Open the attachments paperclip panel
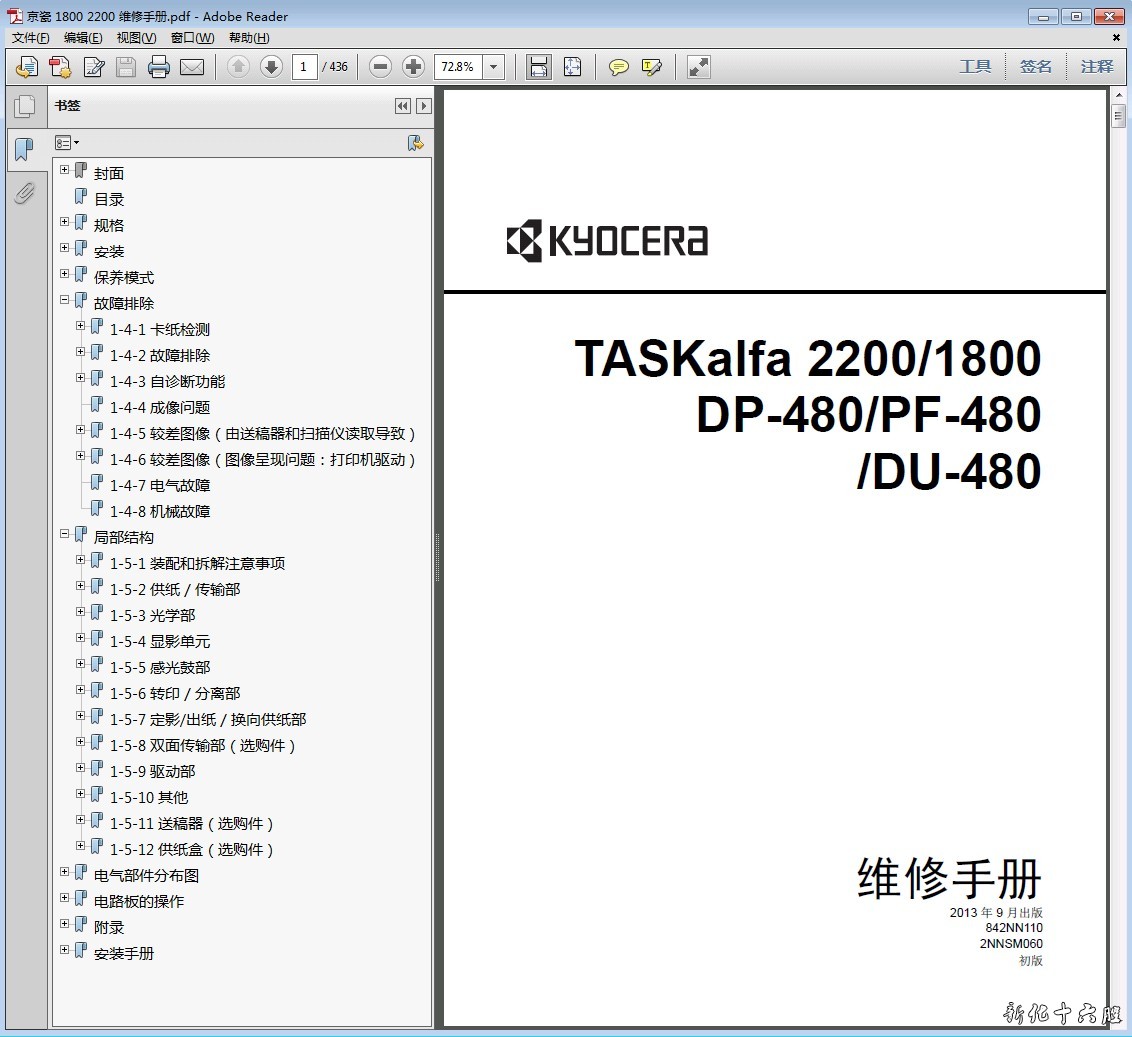 [24, 193]
